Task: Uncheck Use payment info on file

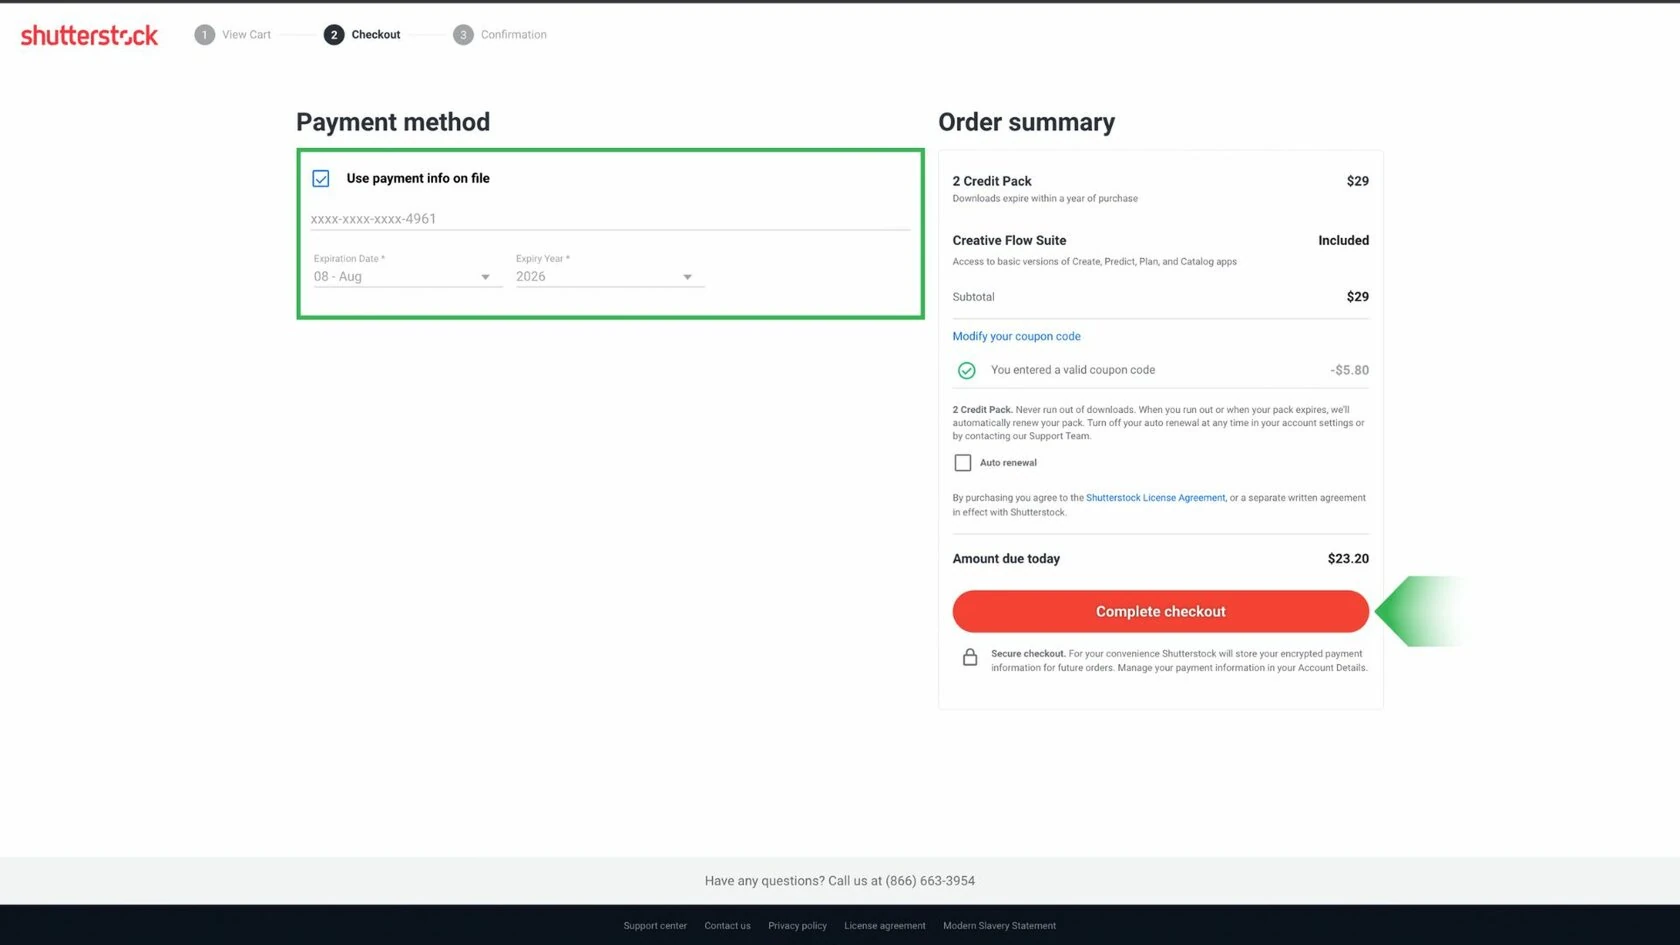Action: (321, 179)
